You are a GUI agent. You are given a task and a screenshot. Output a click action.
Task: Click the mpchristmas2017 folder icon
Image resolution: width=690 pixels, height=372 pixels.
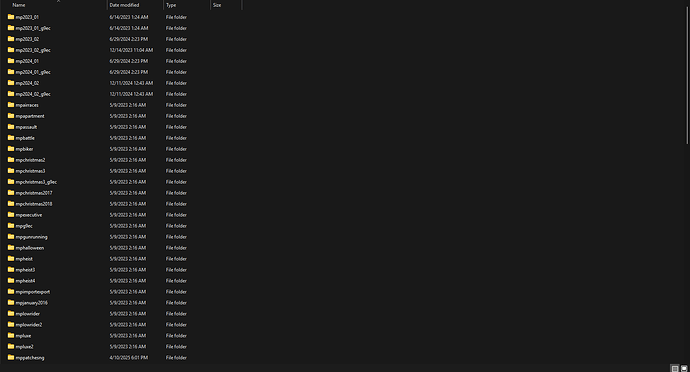coord(11,193)
